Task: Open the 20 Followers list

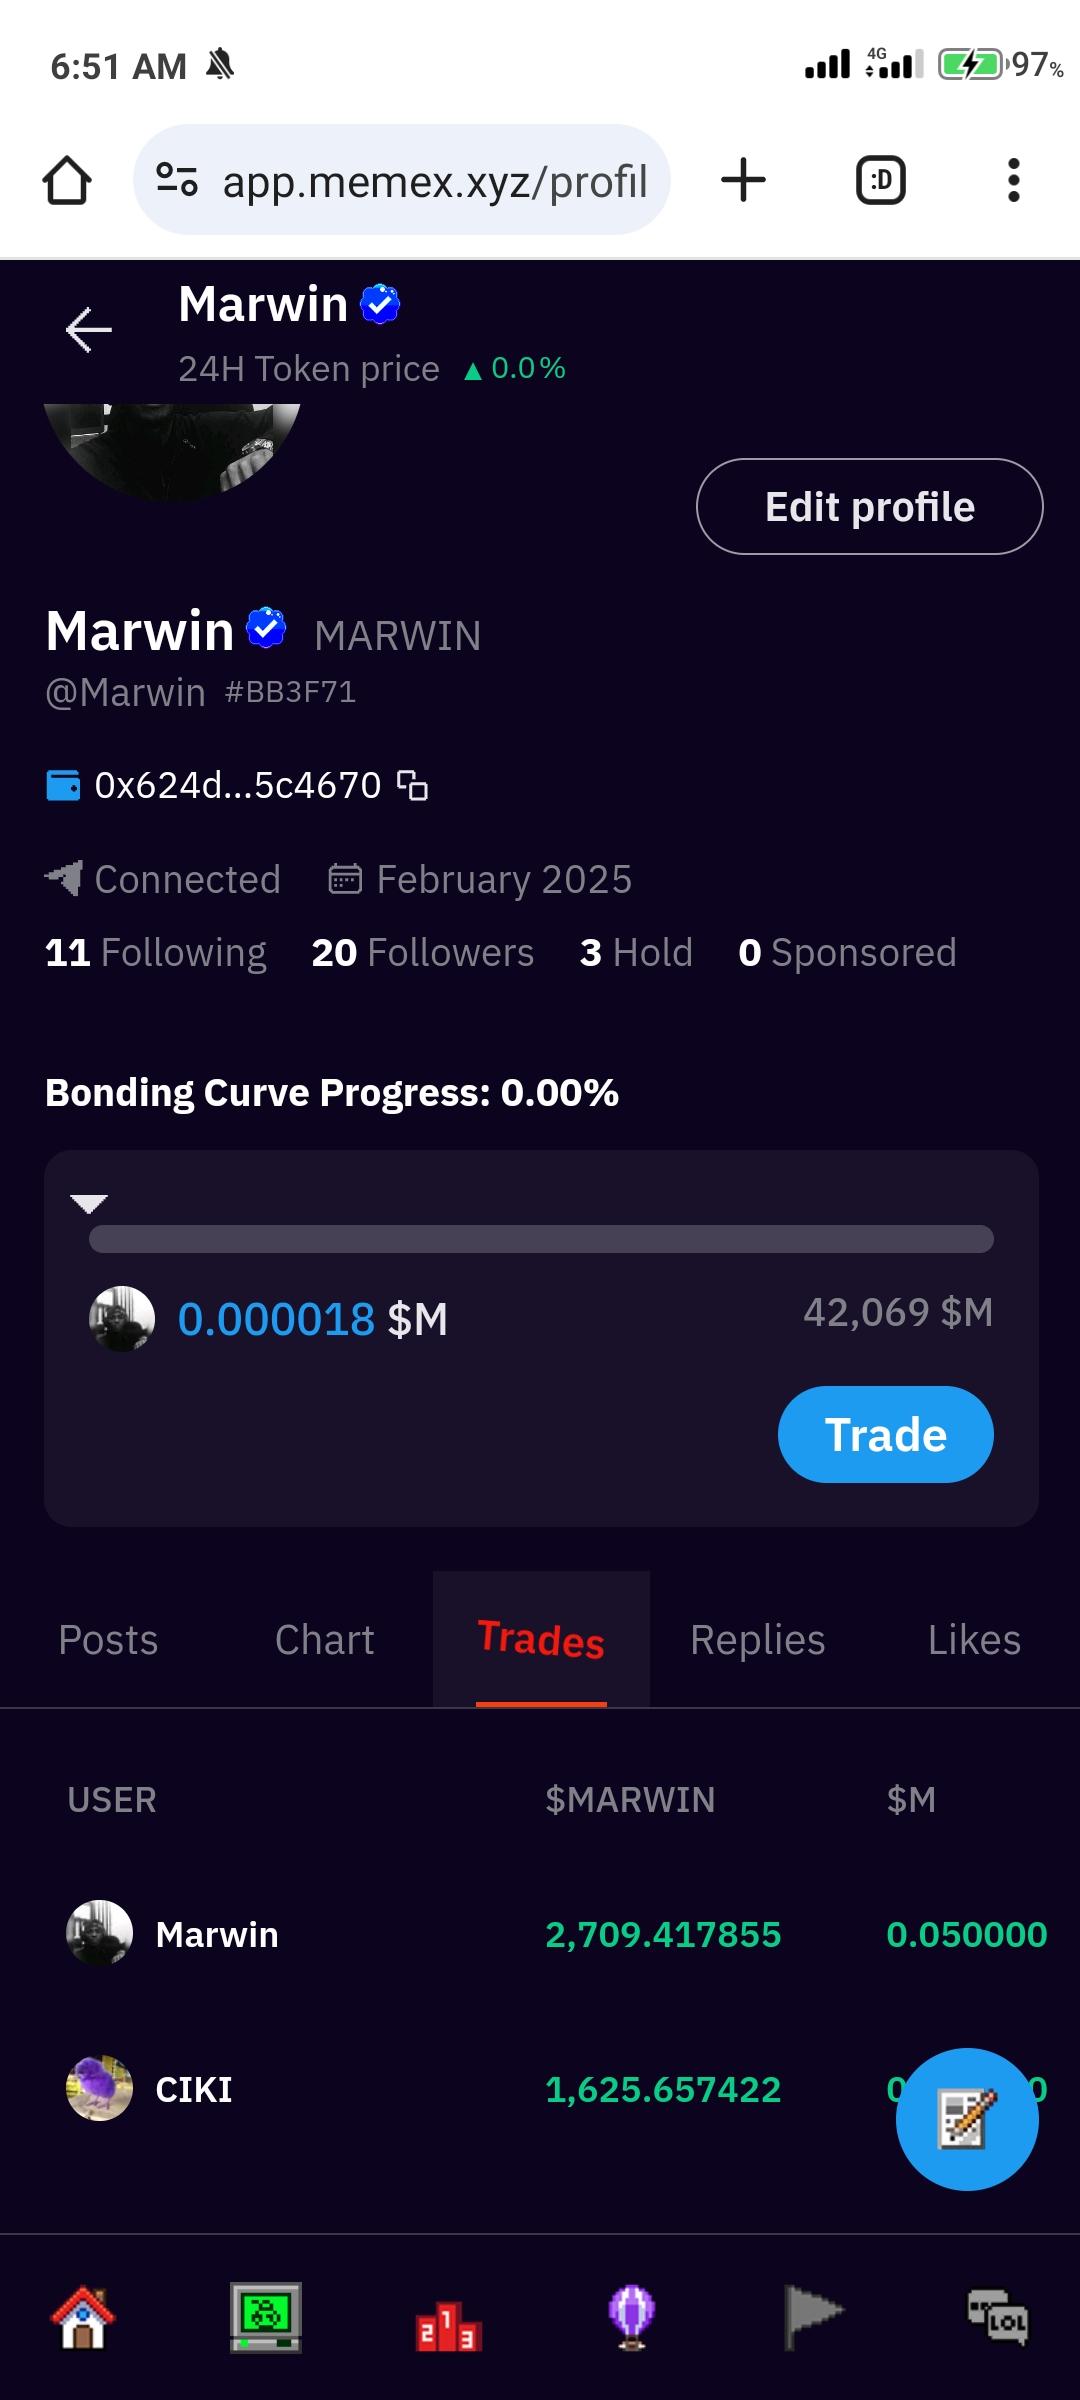Action: coord(422,953)
